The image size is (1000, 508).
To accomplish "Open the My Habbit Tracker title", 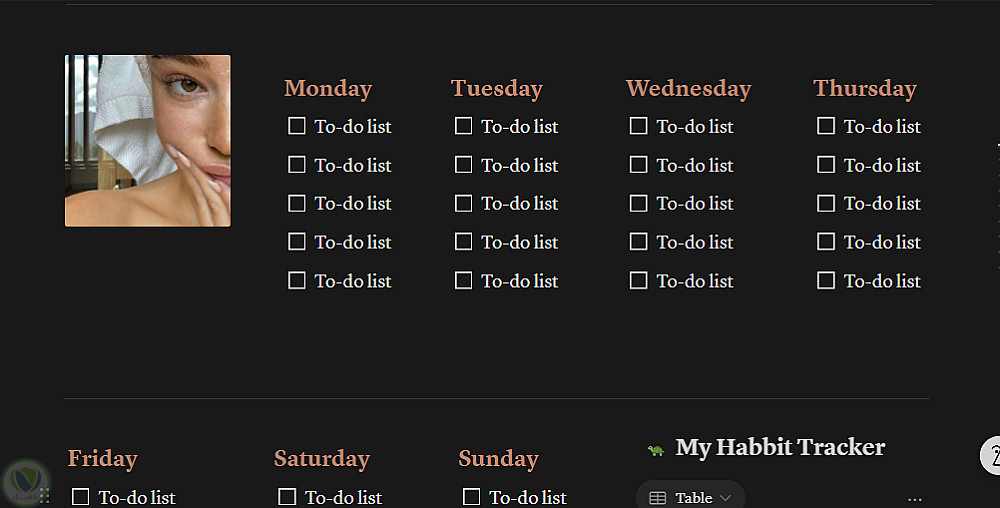I will 780,447.
